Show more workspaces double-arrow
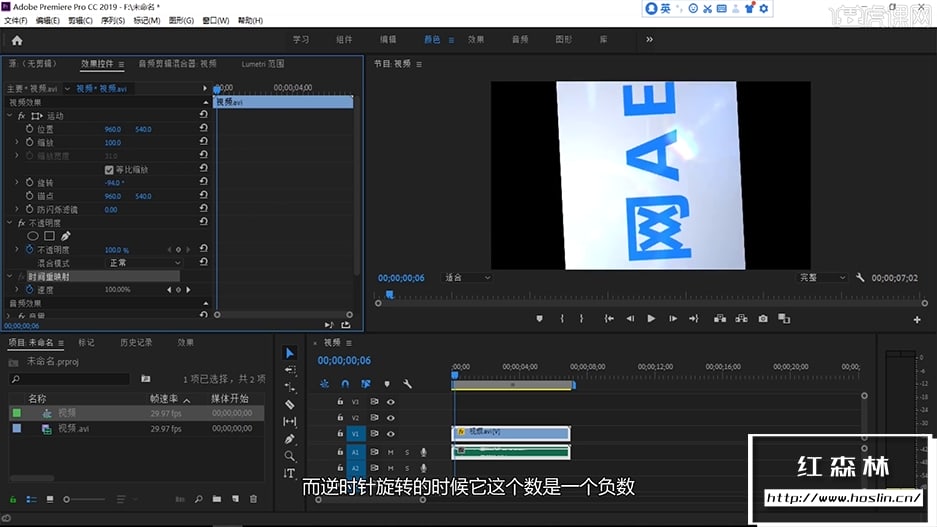 [x=650, y=39]
